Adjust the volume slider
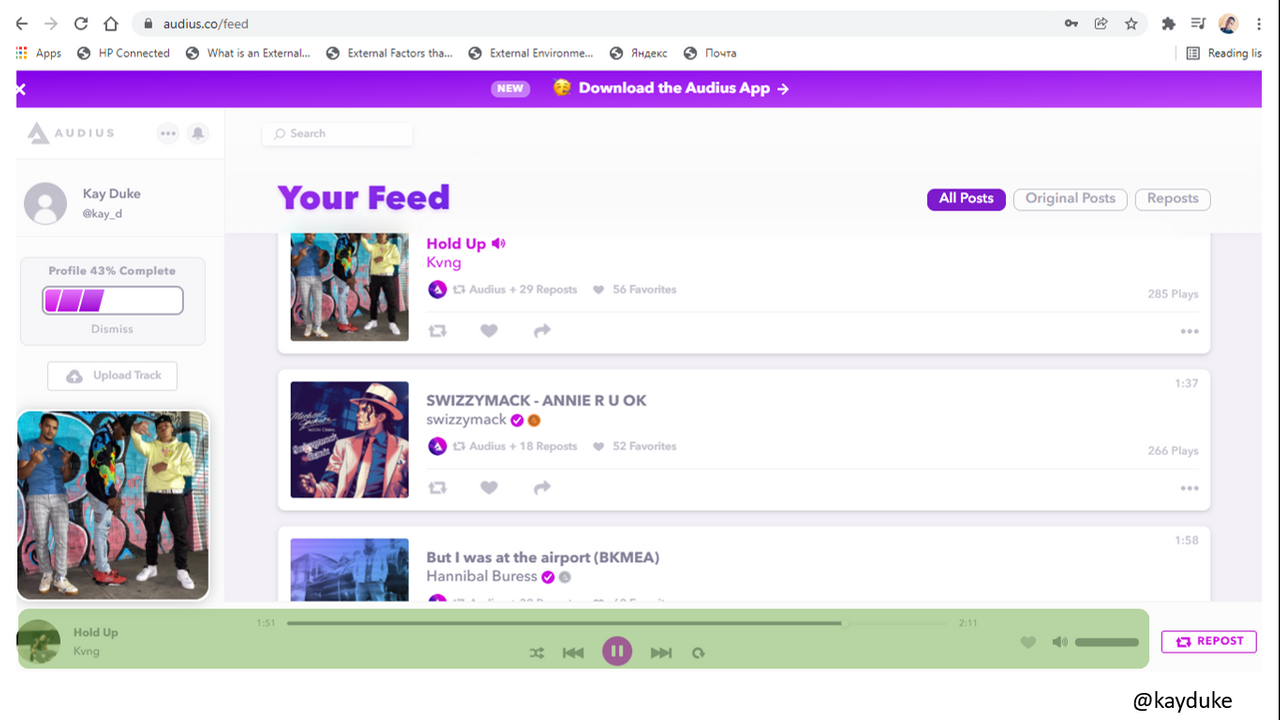 (x=1107, y=642)
